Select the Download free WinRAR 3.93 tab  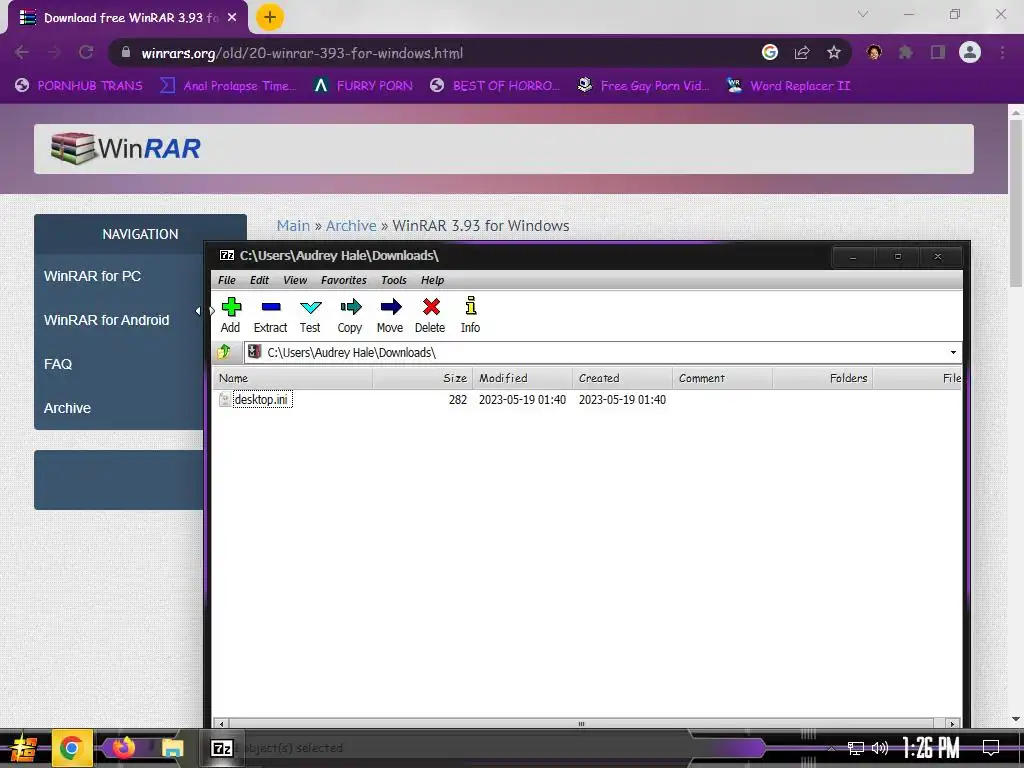tap(127, 18)
